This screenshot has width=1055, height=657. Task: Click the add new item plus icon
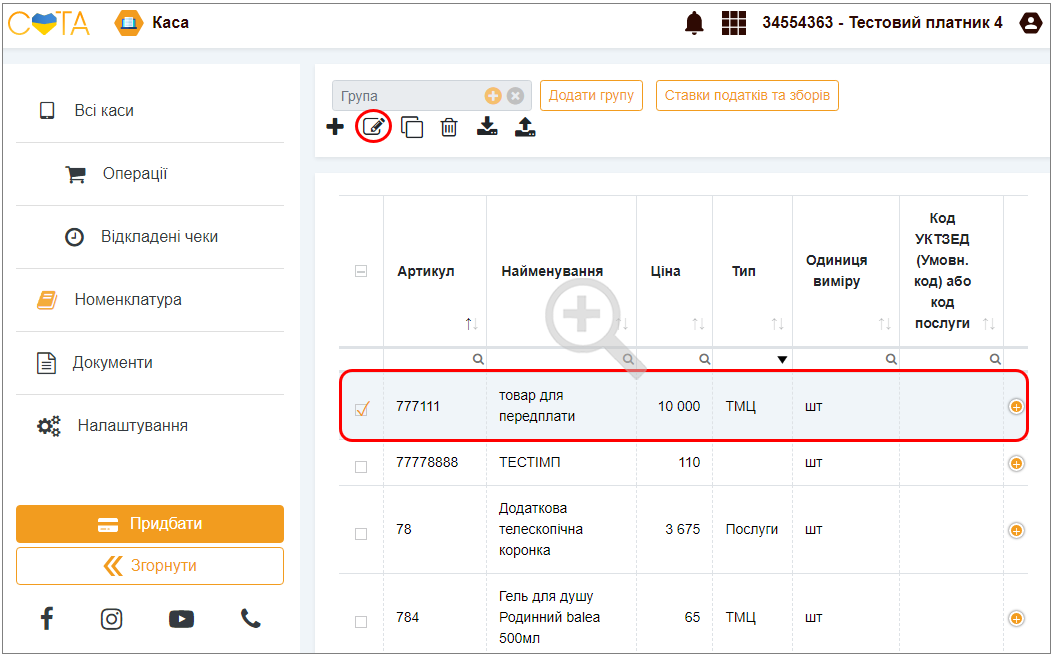pyautogui.click(x=335, y=127)
